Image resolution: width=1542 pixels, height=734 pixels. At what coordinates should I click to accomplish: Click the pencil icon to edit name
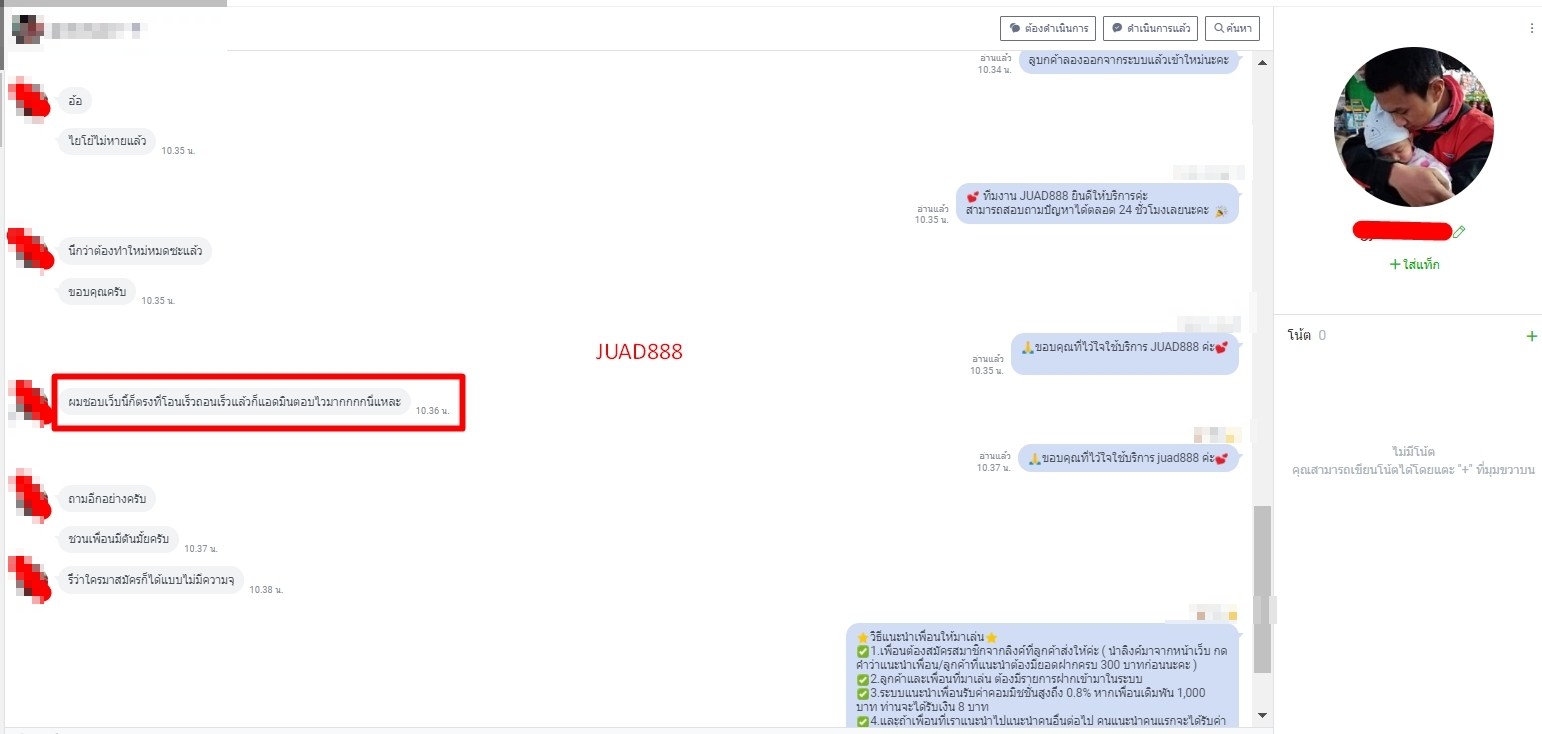pos(1459,232)
